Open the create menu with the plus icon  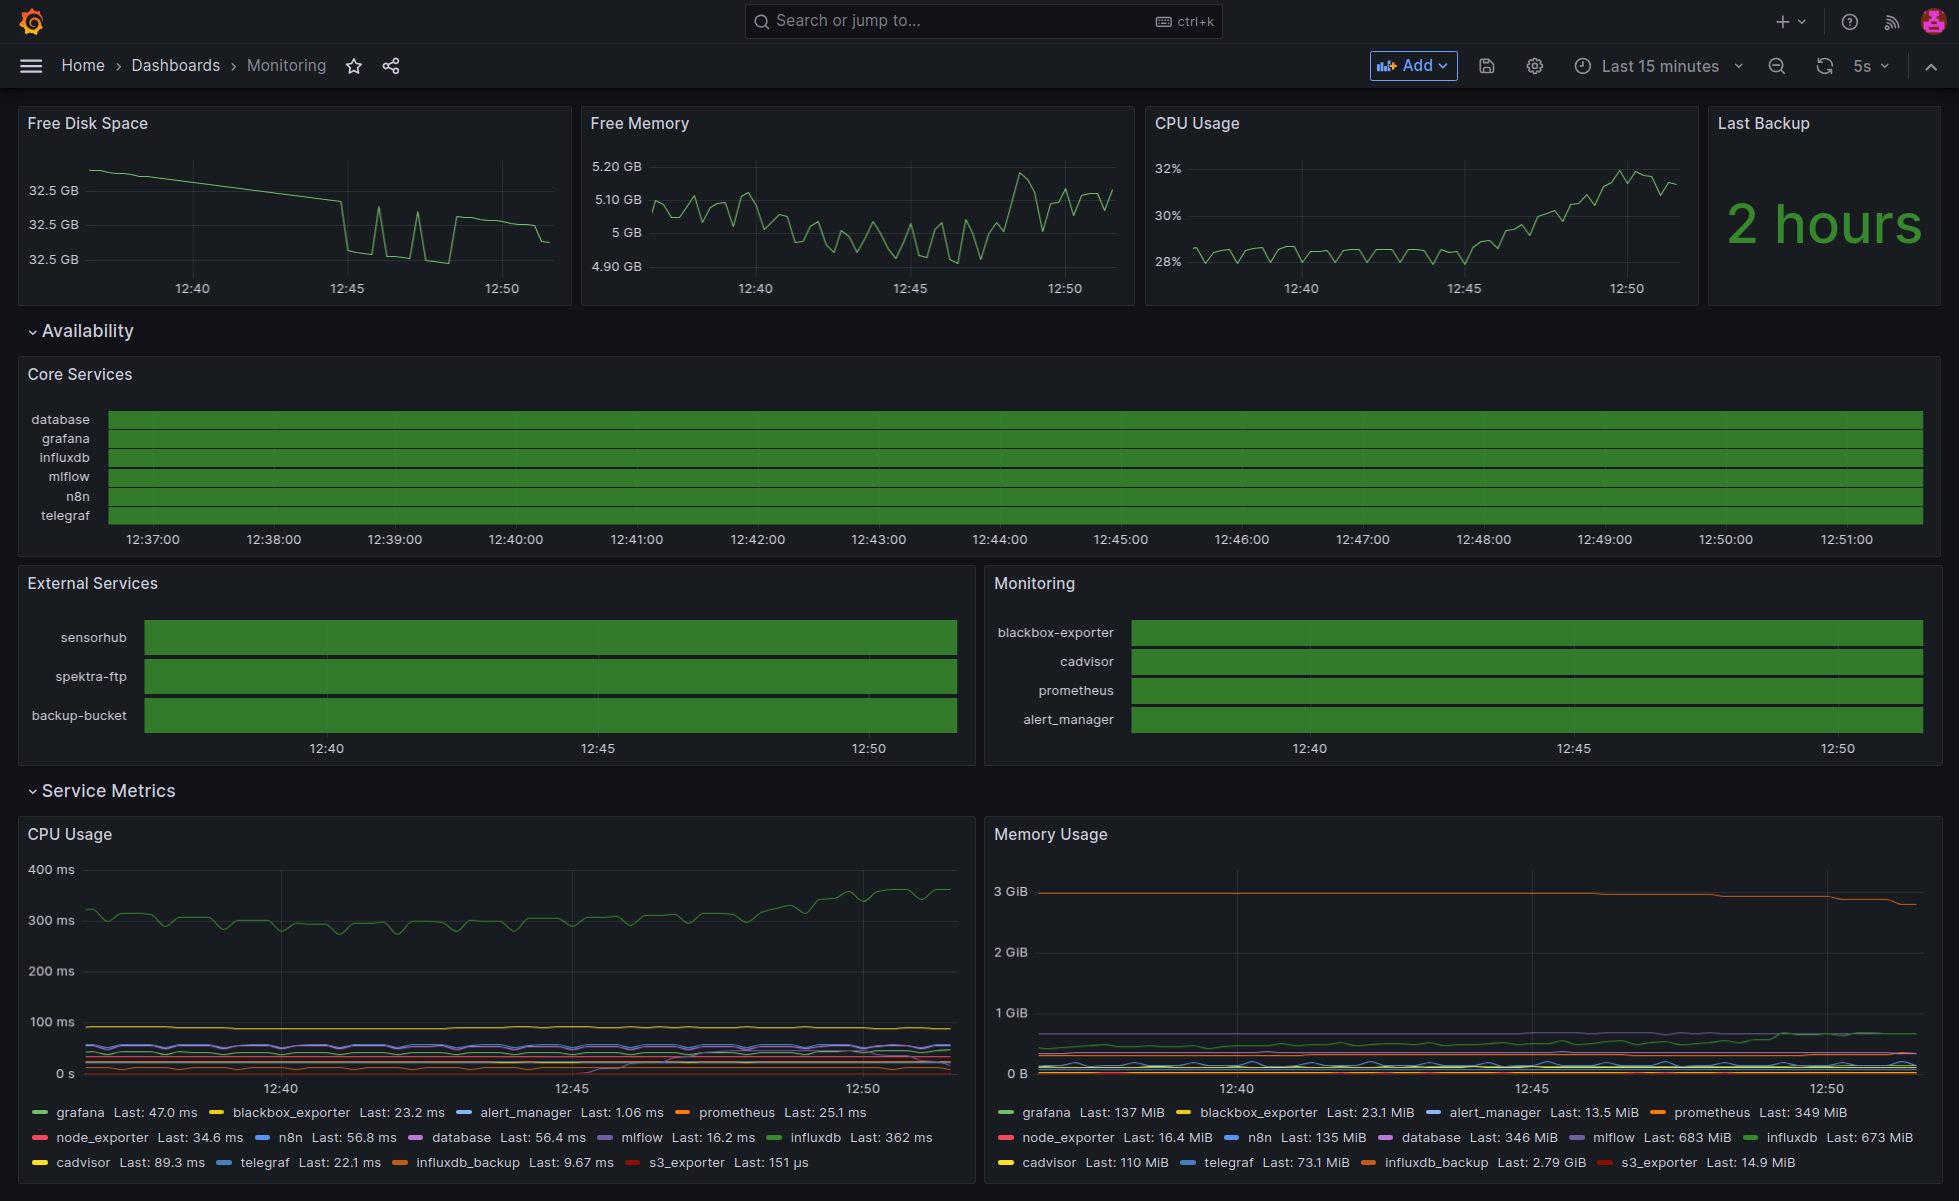pyautogui.click(x=1786, y=21)
